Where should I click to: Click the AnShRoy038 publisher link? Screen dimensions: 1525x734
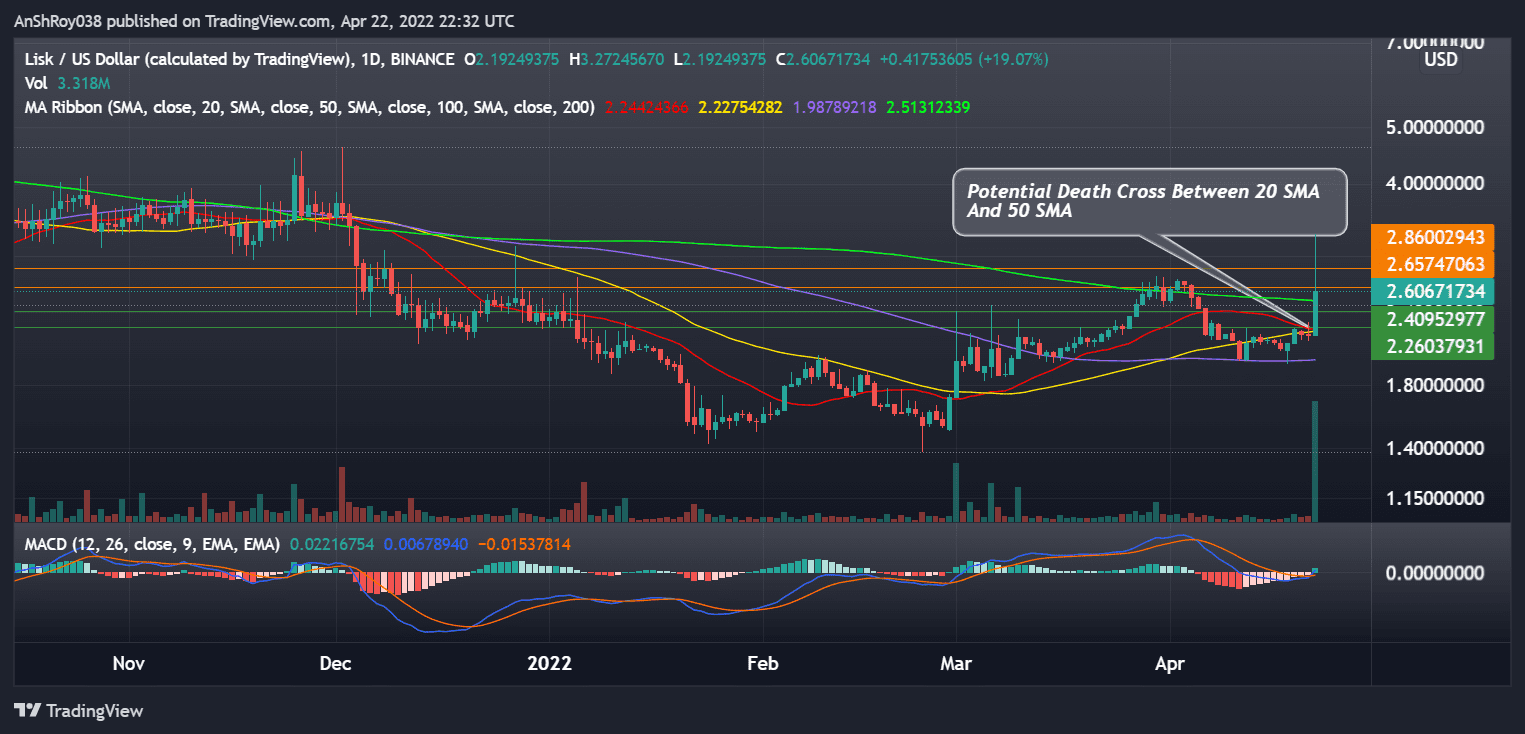[x=60, y=20]
